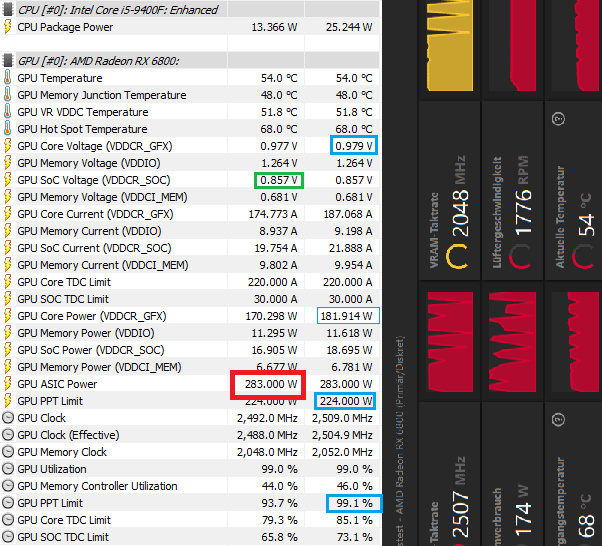The width and height of the screenshot is (602, 546).
Task: Click the lightning icon beside GPU Memory Power (VDDIO)
Action: coord(7,333)
